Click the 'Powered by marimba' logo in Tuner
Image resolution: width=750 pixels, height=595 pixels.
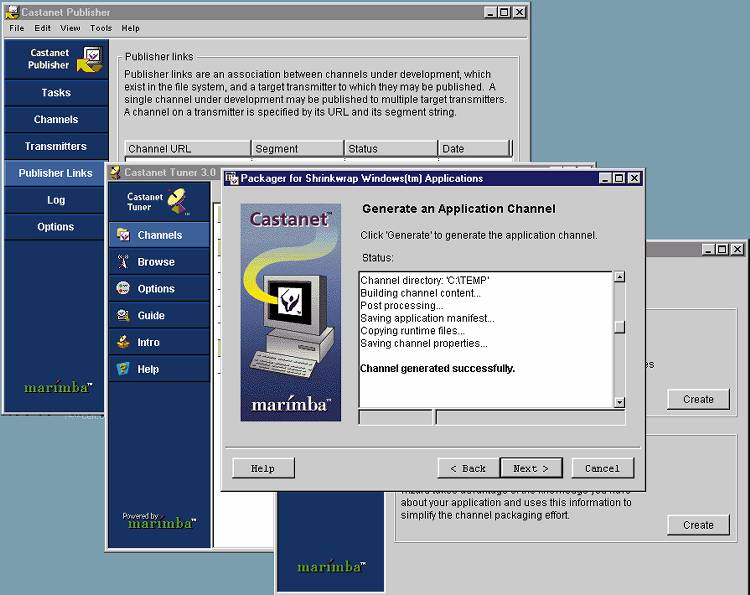coord(159,520)
